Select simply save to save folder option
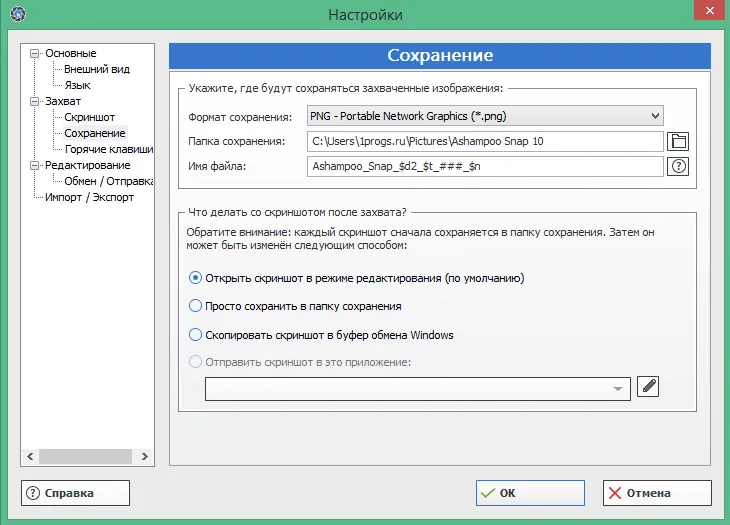Image resolution: width=730 pixels, height=525 pixels. (x=295, y=306)
